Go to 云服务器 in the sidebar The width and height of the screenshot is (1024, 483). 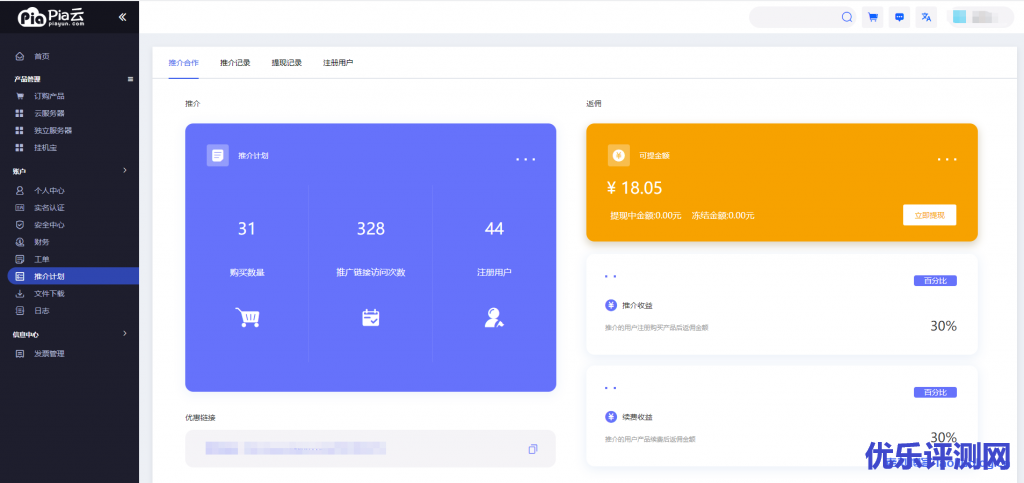(x=49, y=113)
